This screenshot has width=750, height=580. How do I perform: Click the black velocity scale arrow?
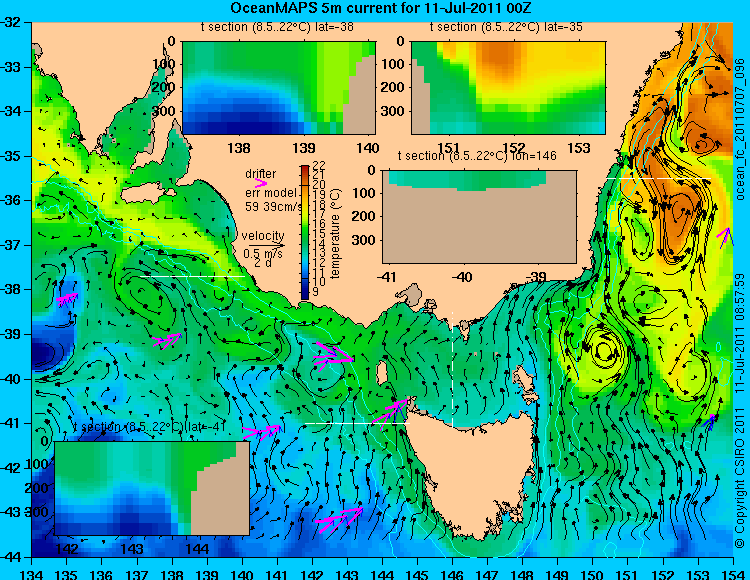pos(265,245)
